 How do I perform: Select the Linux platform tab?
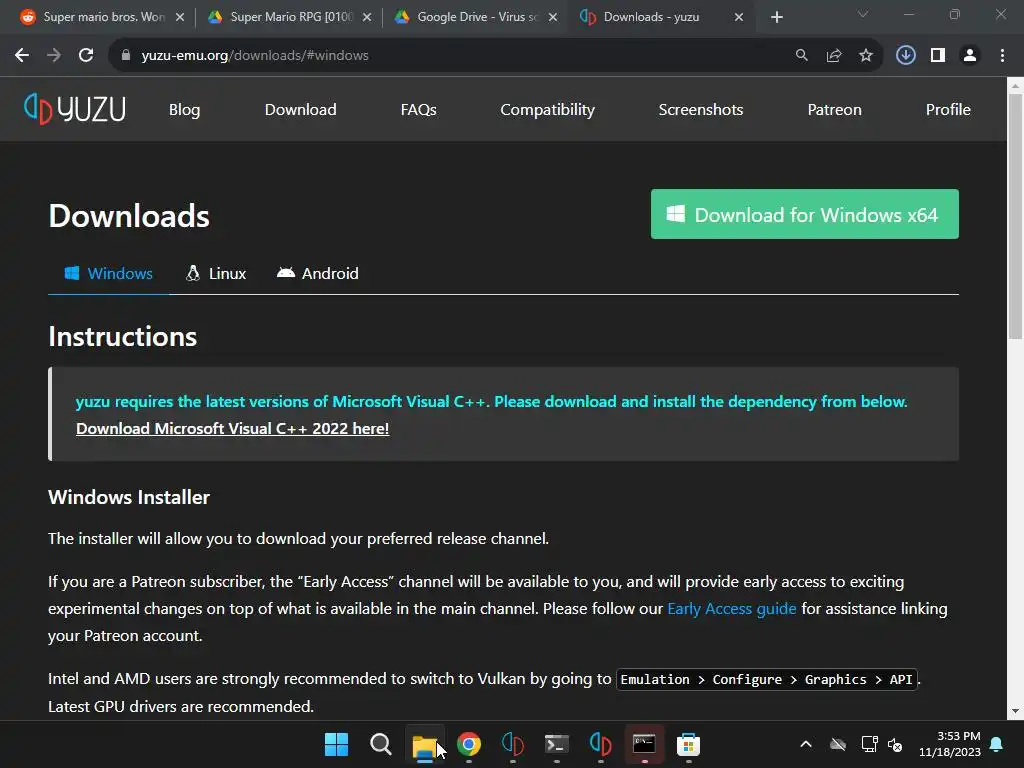coord(216,274)
